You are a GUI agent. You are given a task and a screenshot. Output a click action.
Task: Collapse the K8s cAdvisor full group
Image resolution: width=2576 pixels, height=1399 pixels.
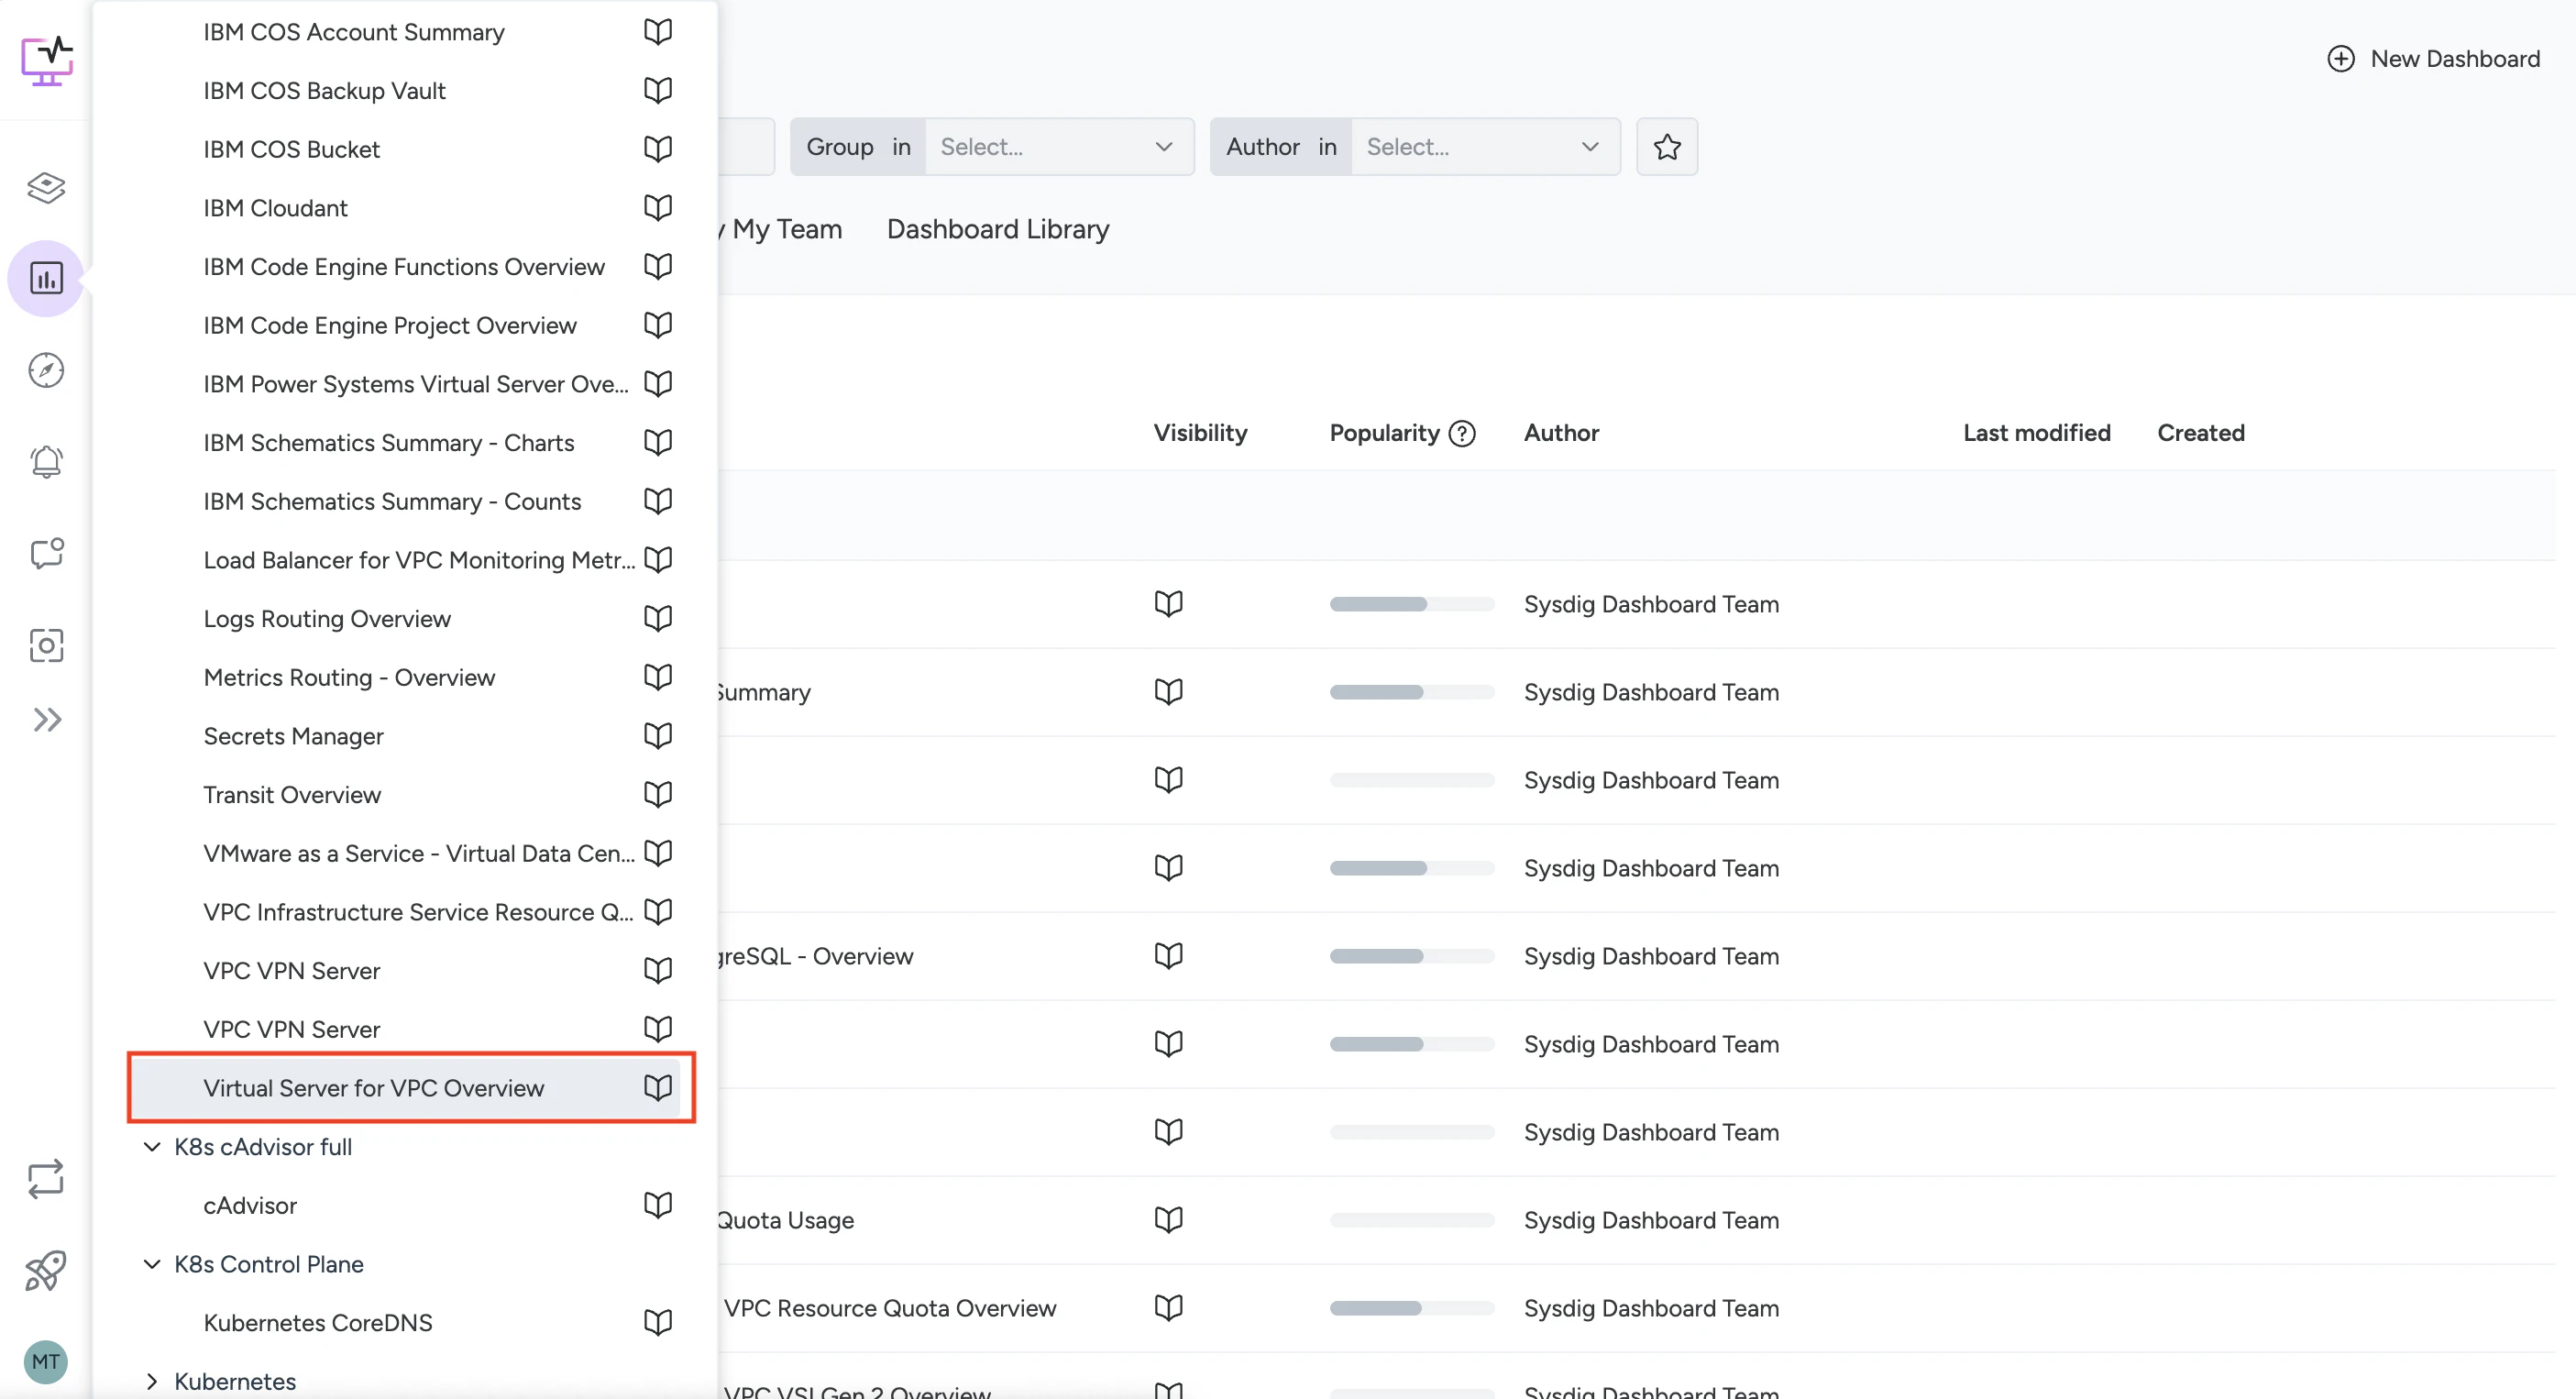click(x=152, y=1146)
